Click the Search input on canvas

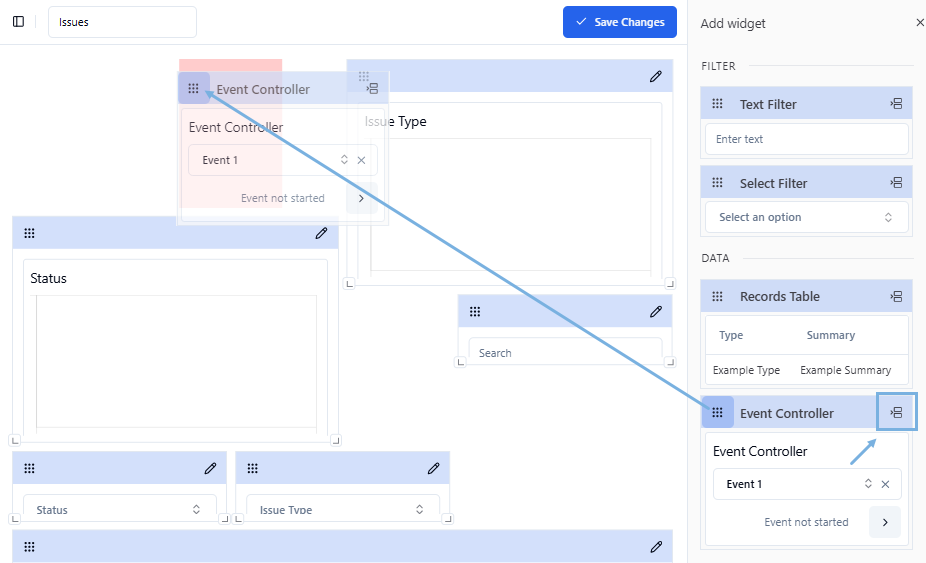565,353
